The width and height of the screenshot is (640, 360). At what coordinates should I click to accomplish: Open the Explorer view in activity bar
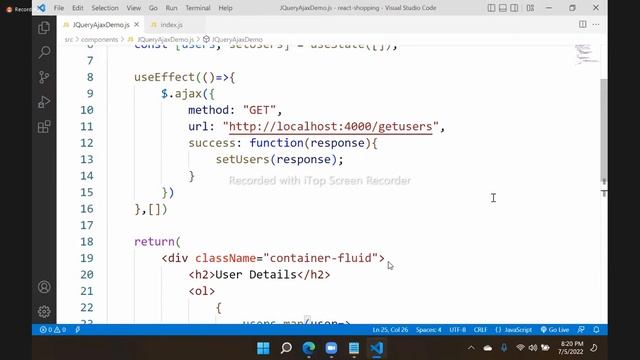click(x=44, y=28)
